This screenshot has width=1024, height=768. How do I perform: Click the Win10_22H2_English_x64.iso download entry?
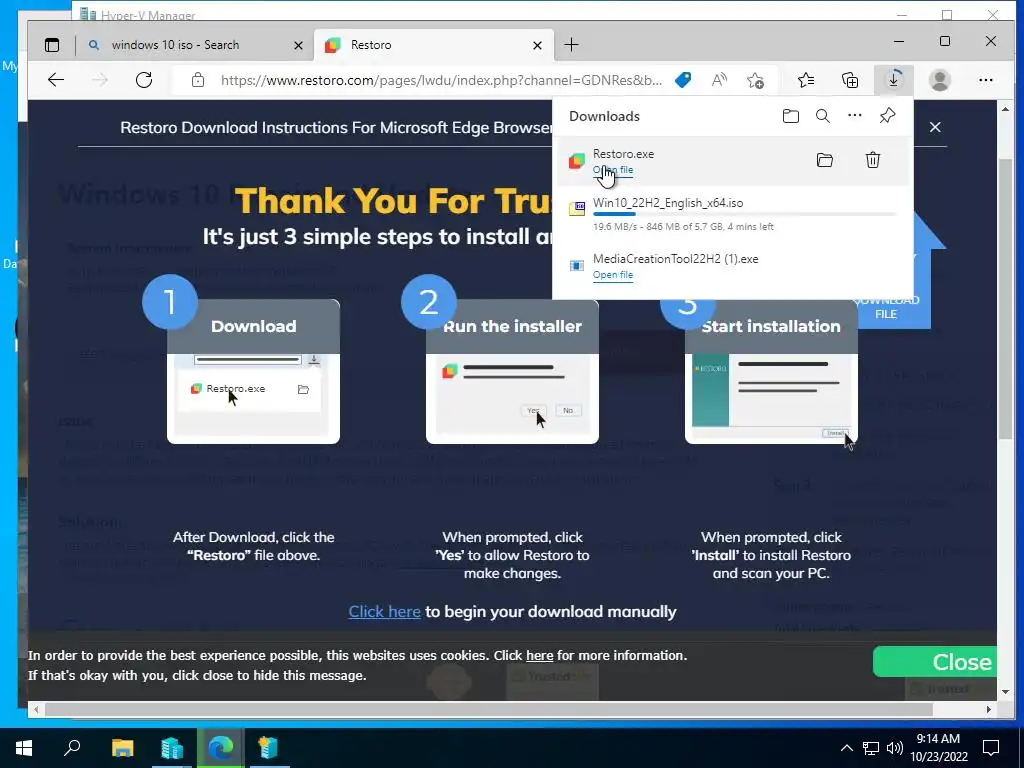731,214
